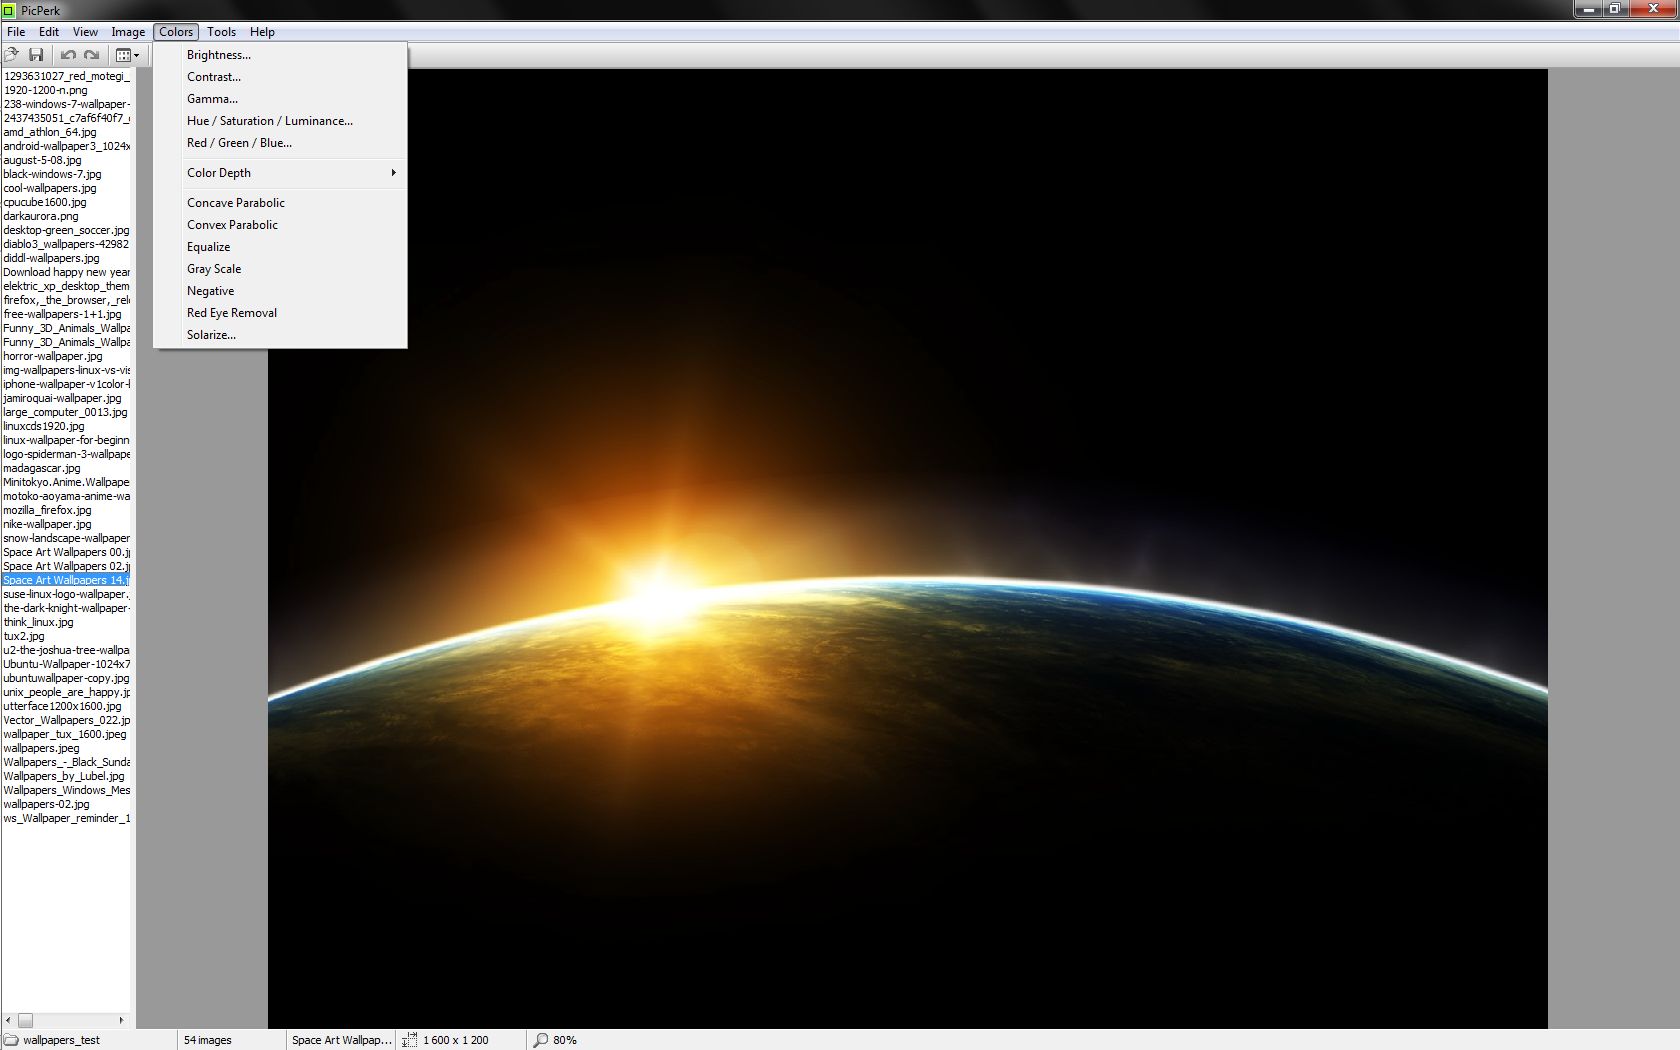The width and height of the screenshot is (1680, 1050).
Task: Select file linuxcds1920.jpg
Action: [44, 426]
